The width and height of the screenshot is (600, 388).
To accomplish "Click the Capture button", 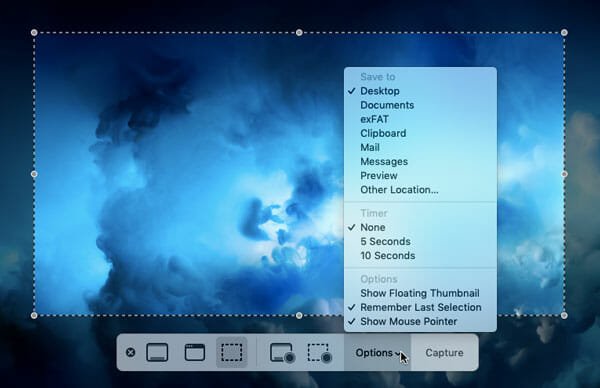I will (444, 352).
